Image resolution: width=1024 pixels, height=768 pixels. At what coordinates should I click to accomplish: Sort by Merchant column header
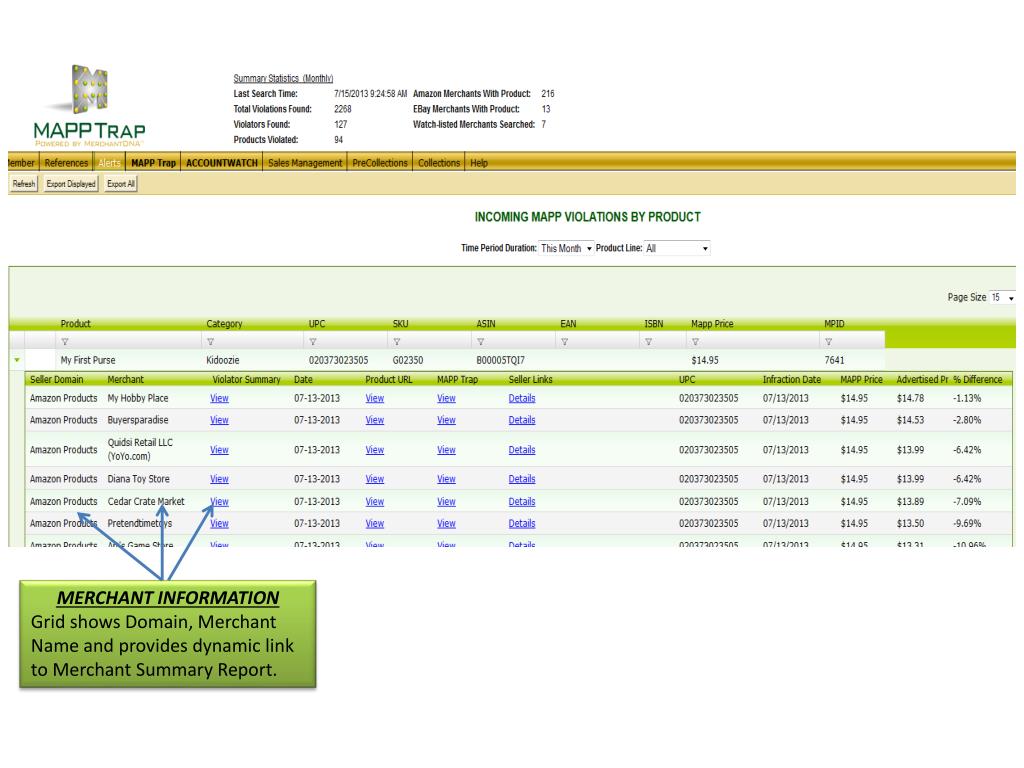point(125,379)
